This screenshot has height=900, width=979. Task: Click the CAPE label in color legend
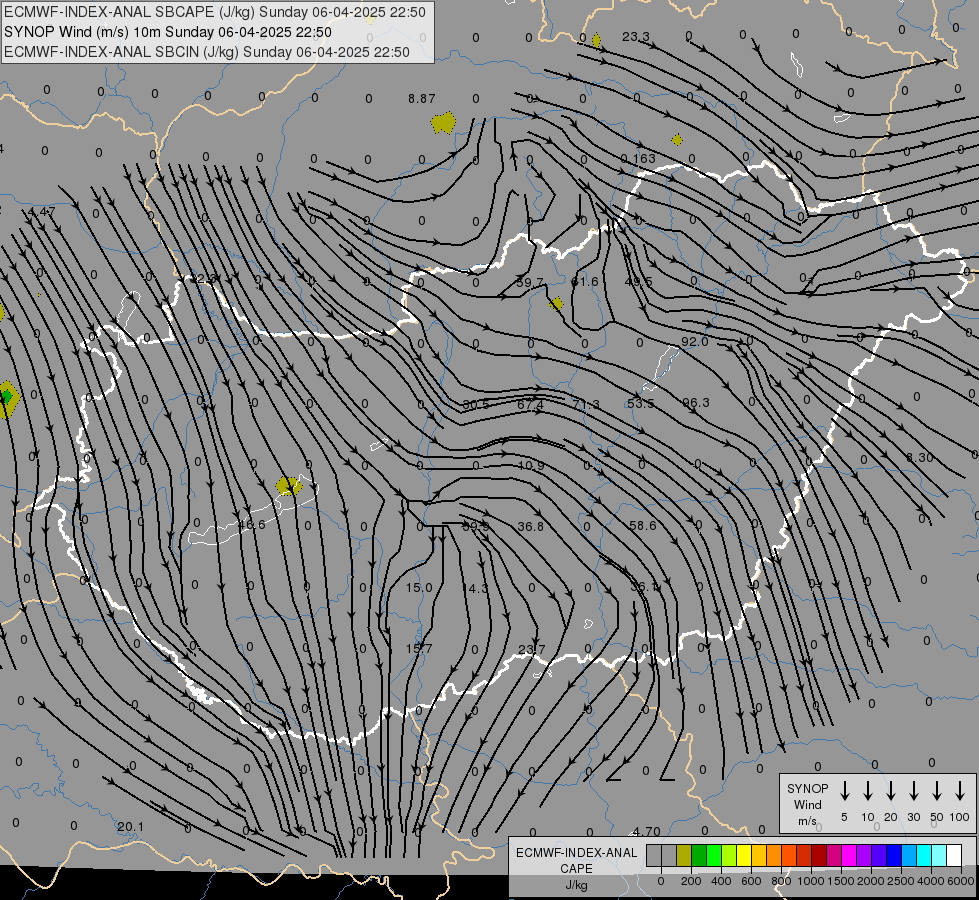[576, 869]
